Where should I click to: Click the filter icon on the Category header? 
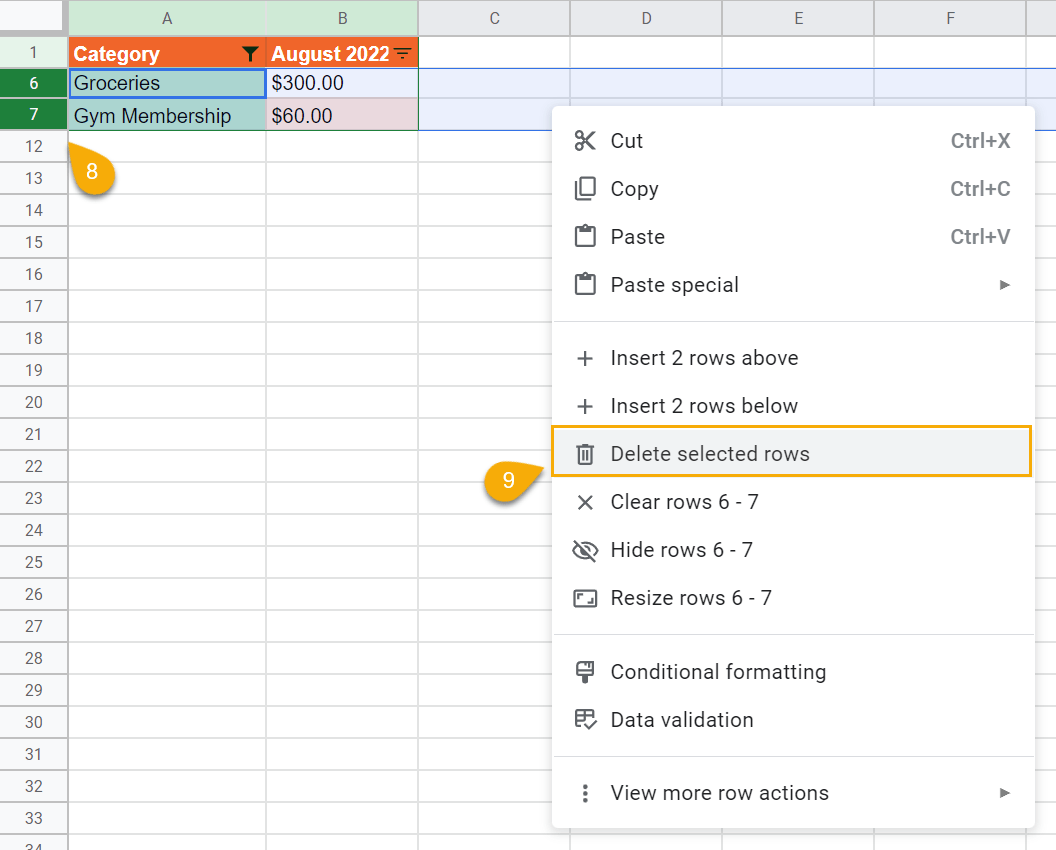[x=248, y=53]
